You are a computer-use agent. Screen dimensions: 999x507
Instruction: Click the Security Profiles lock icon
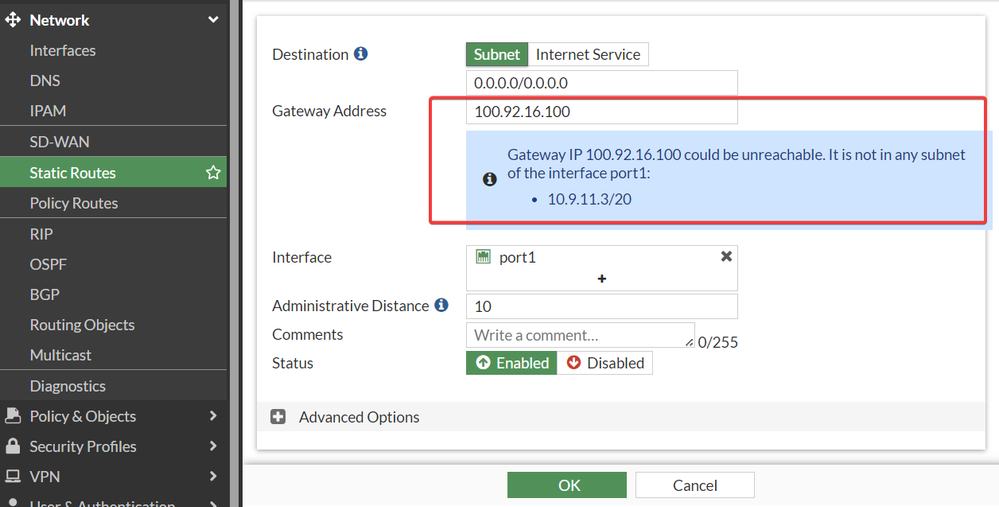13,446
